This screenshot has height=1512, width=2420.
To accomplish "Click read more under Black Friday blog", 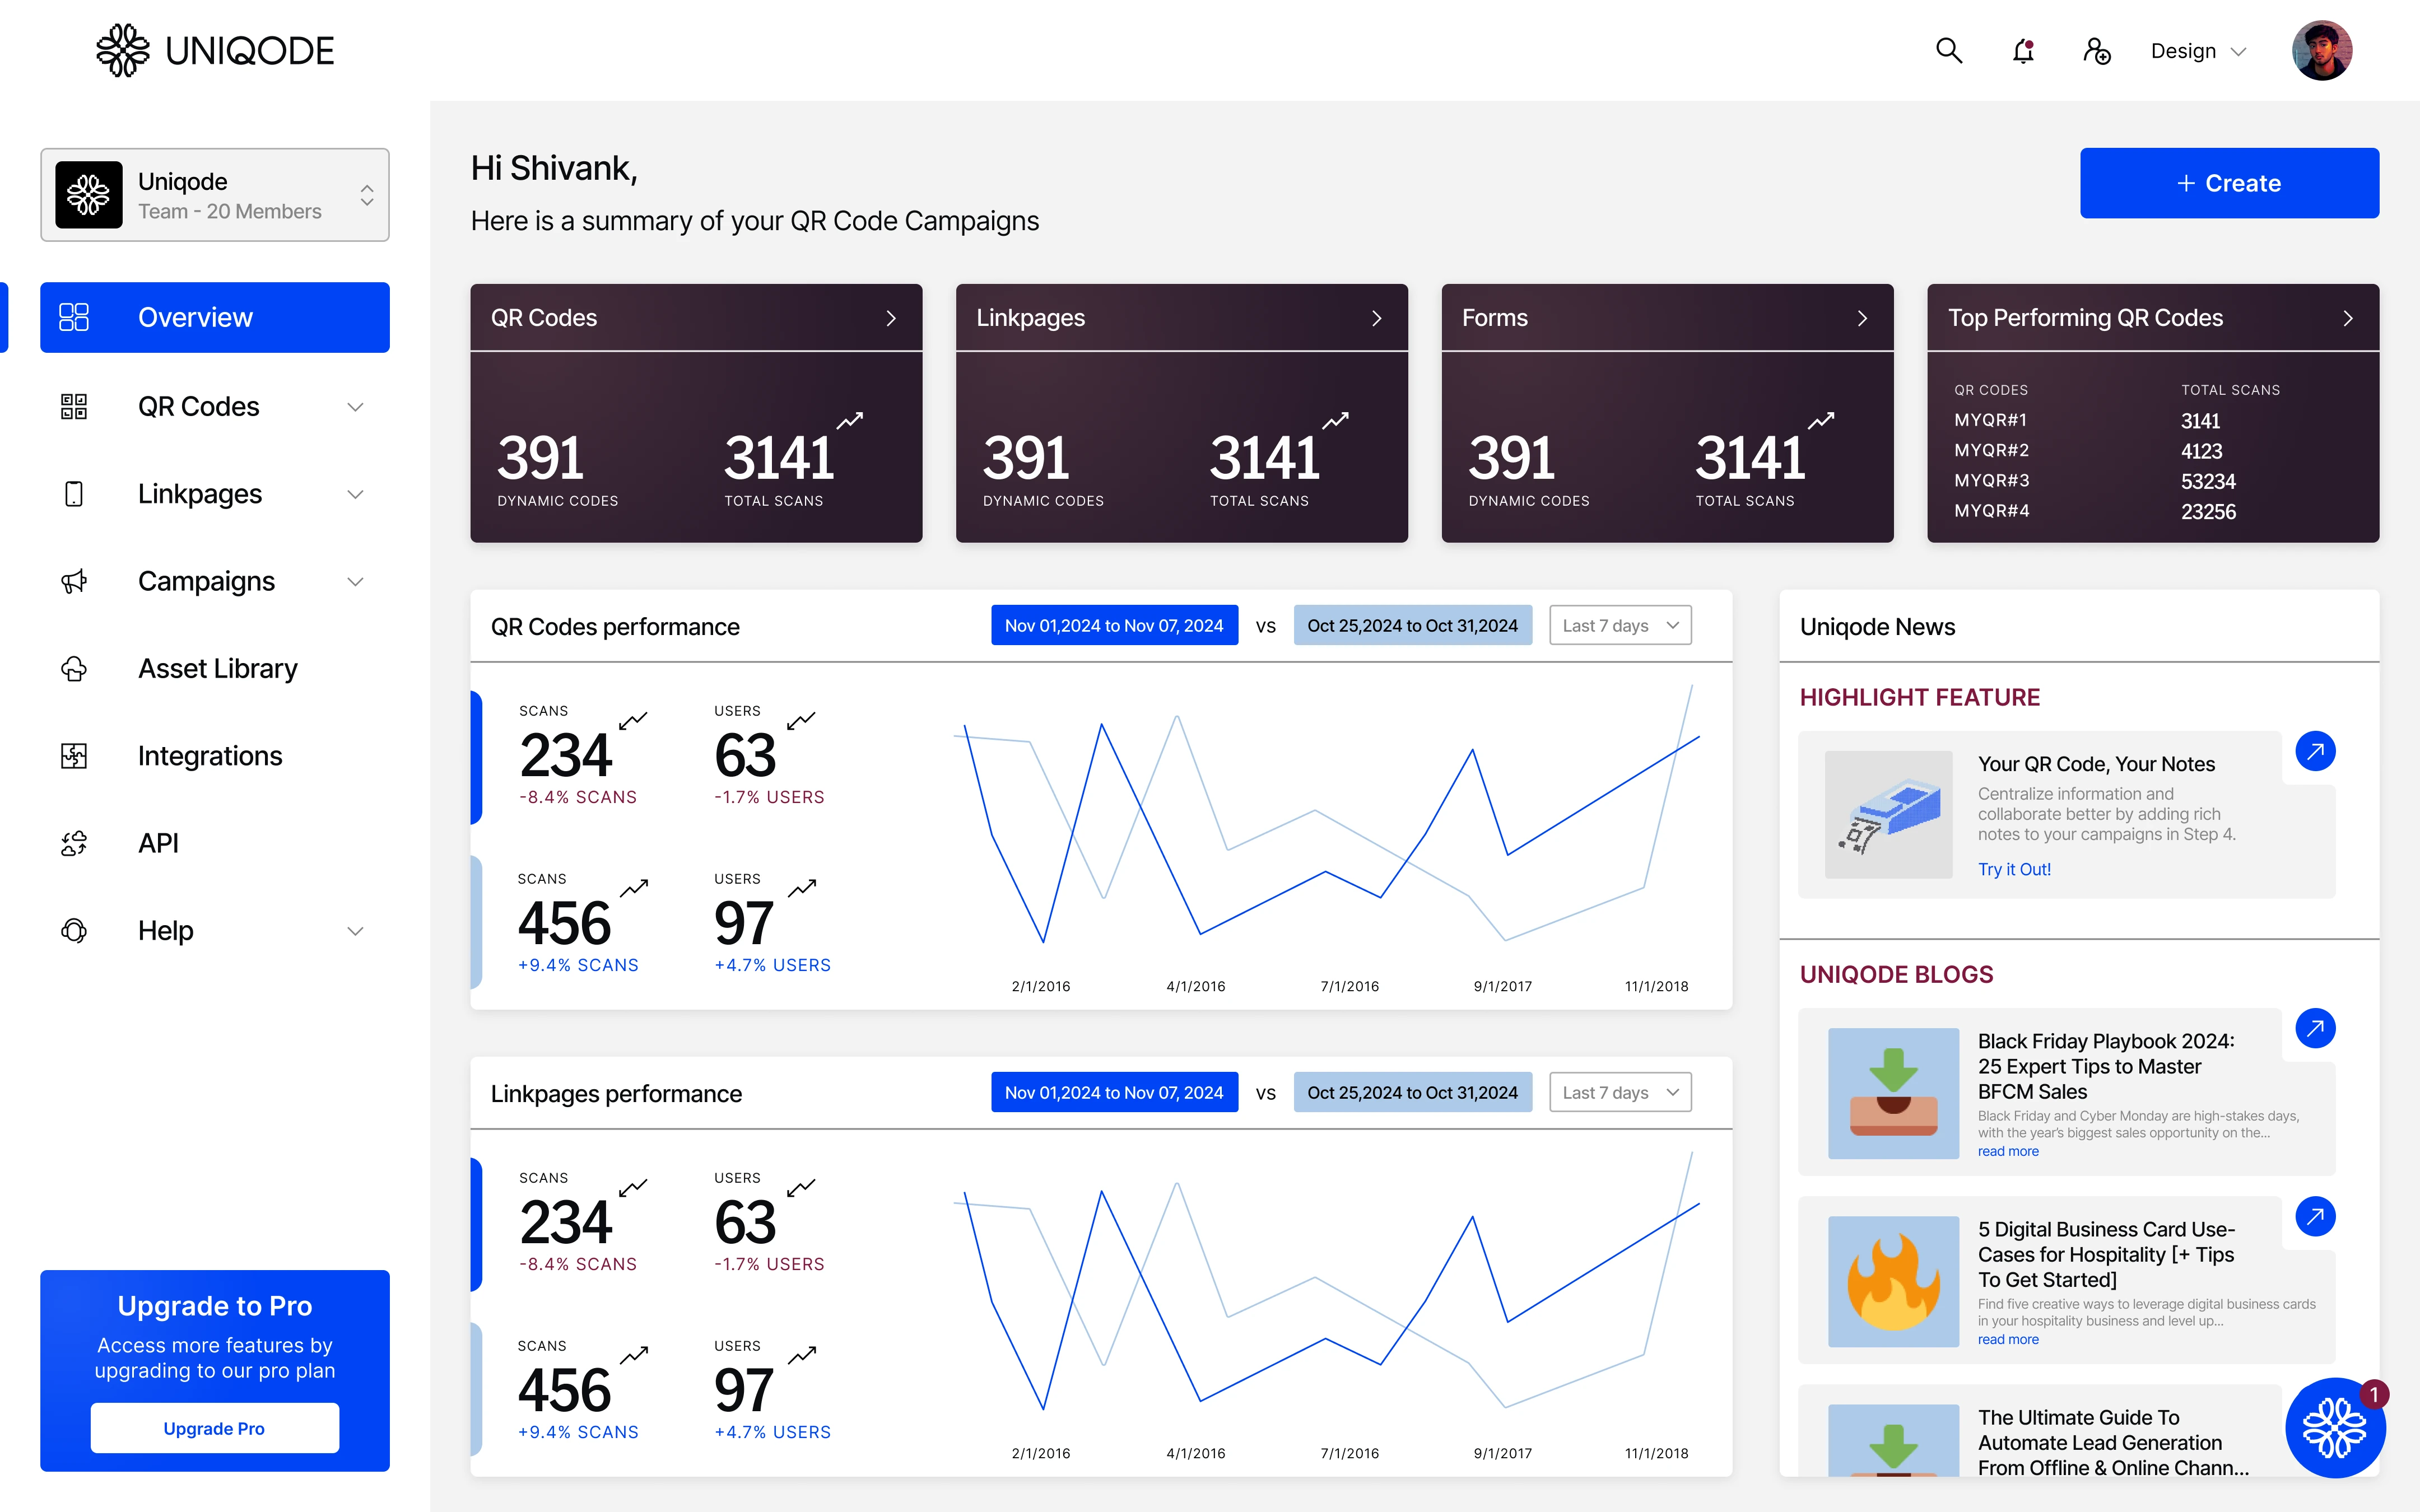I will coord(2008,1151).
